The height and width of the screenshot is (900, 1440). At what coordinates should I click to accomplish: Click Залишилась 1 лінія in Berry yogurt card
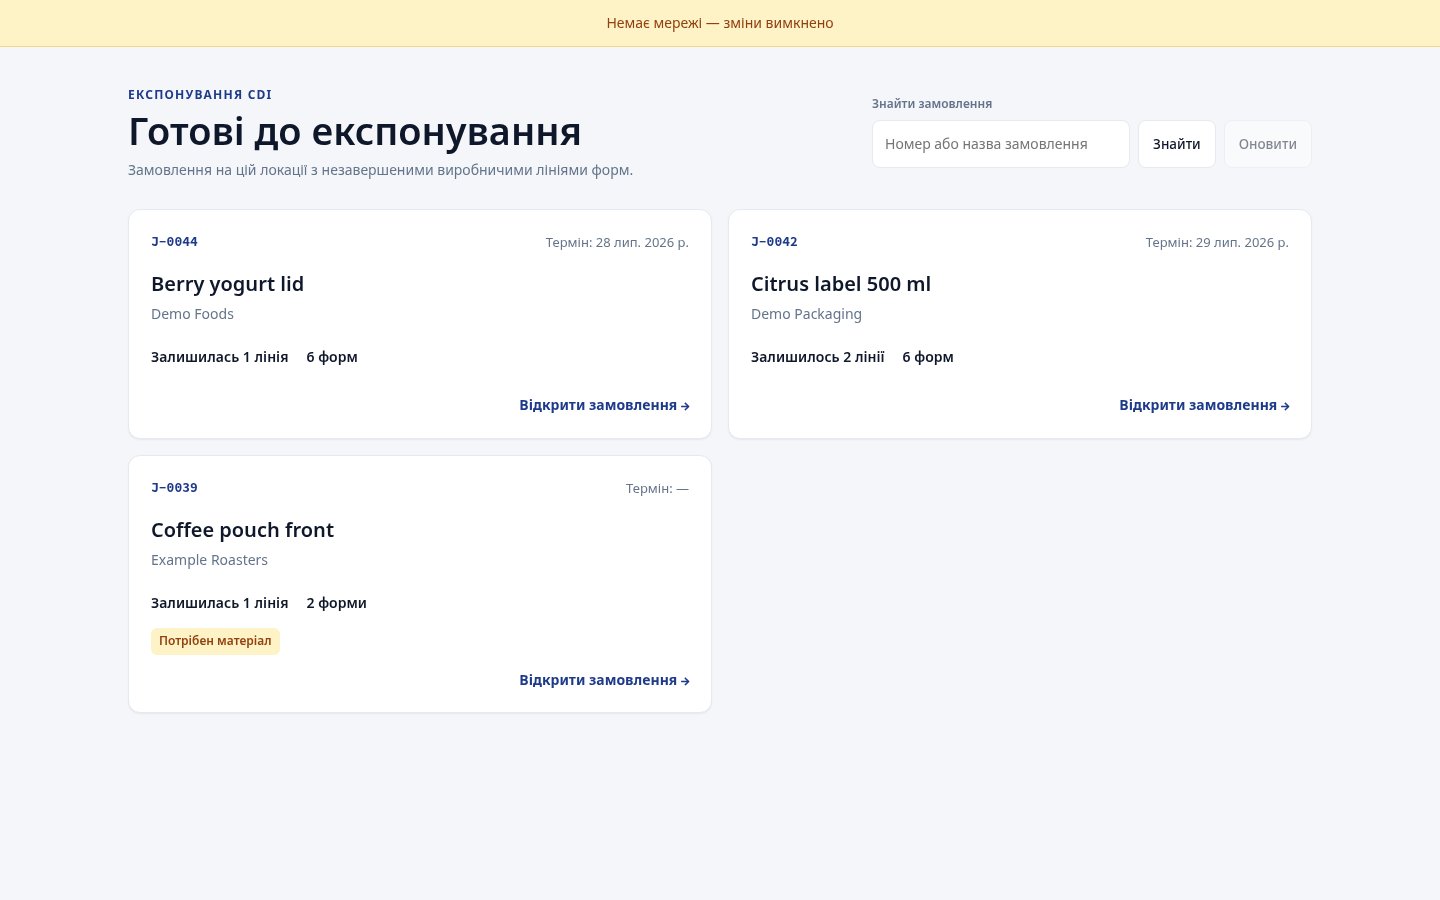pyautogui.click(x=219, y=357)
